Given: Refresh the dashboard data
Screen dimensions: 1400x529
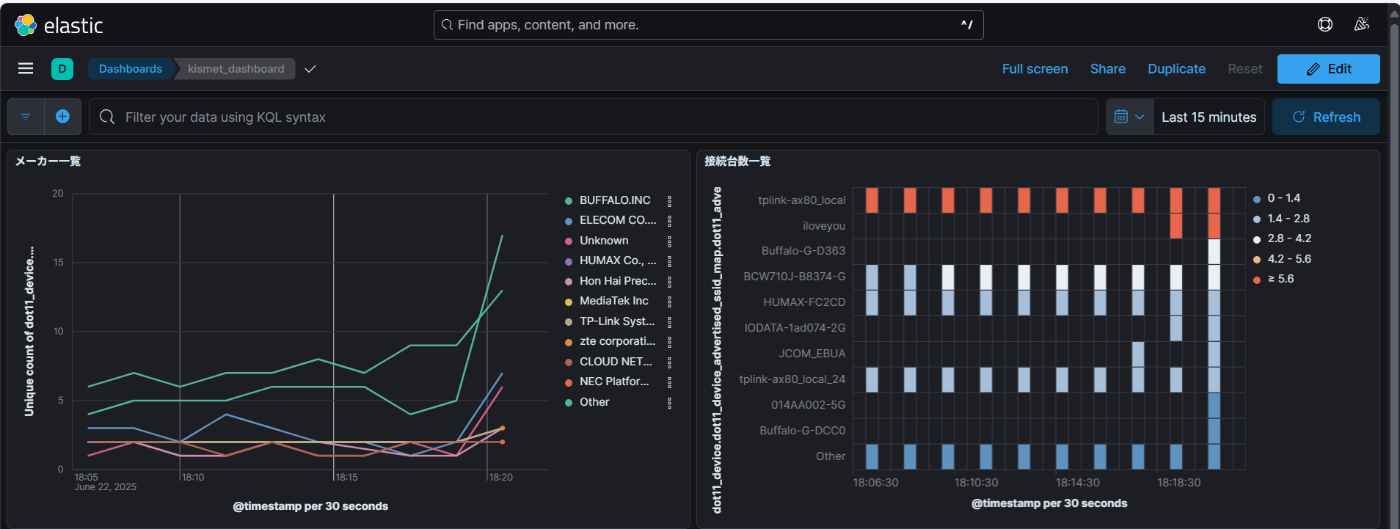Looking at the screenshot, I should [x=1326, y=117].
